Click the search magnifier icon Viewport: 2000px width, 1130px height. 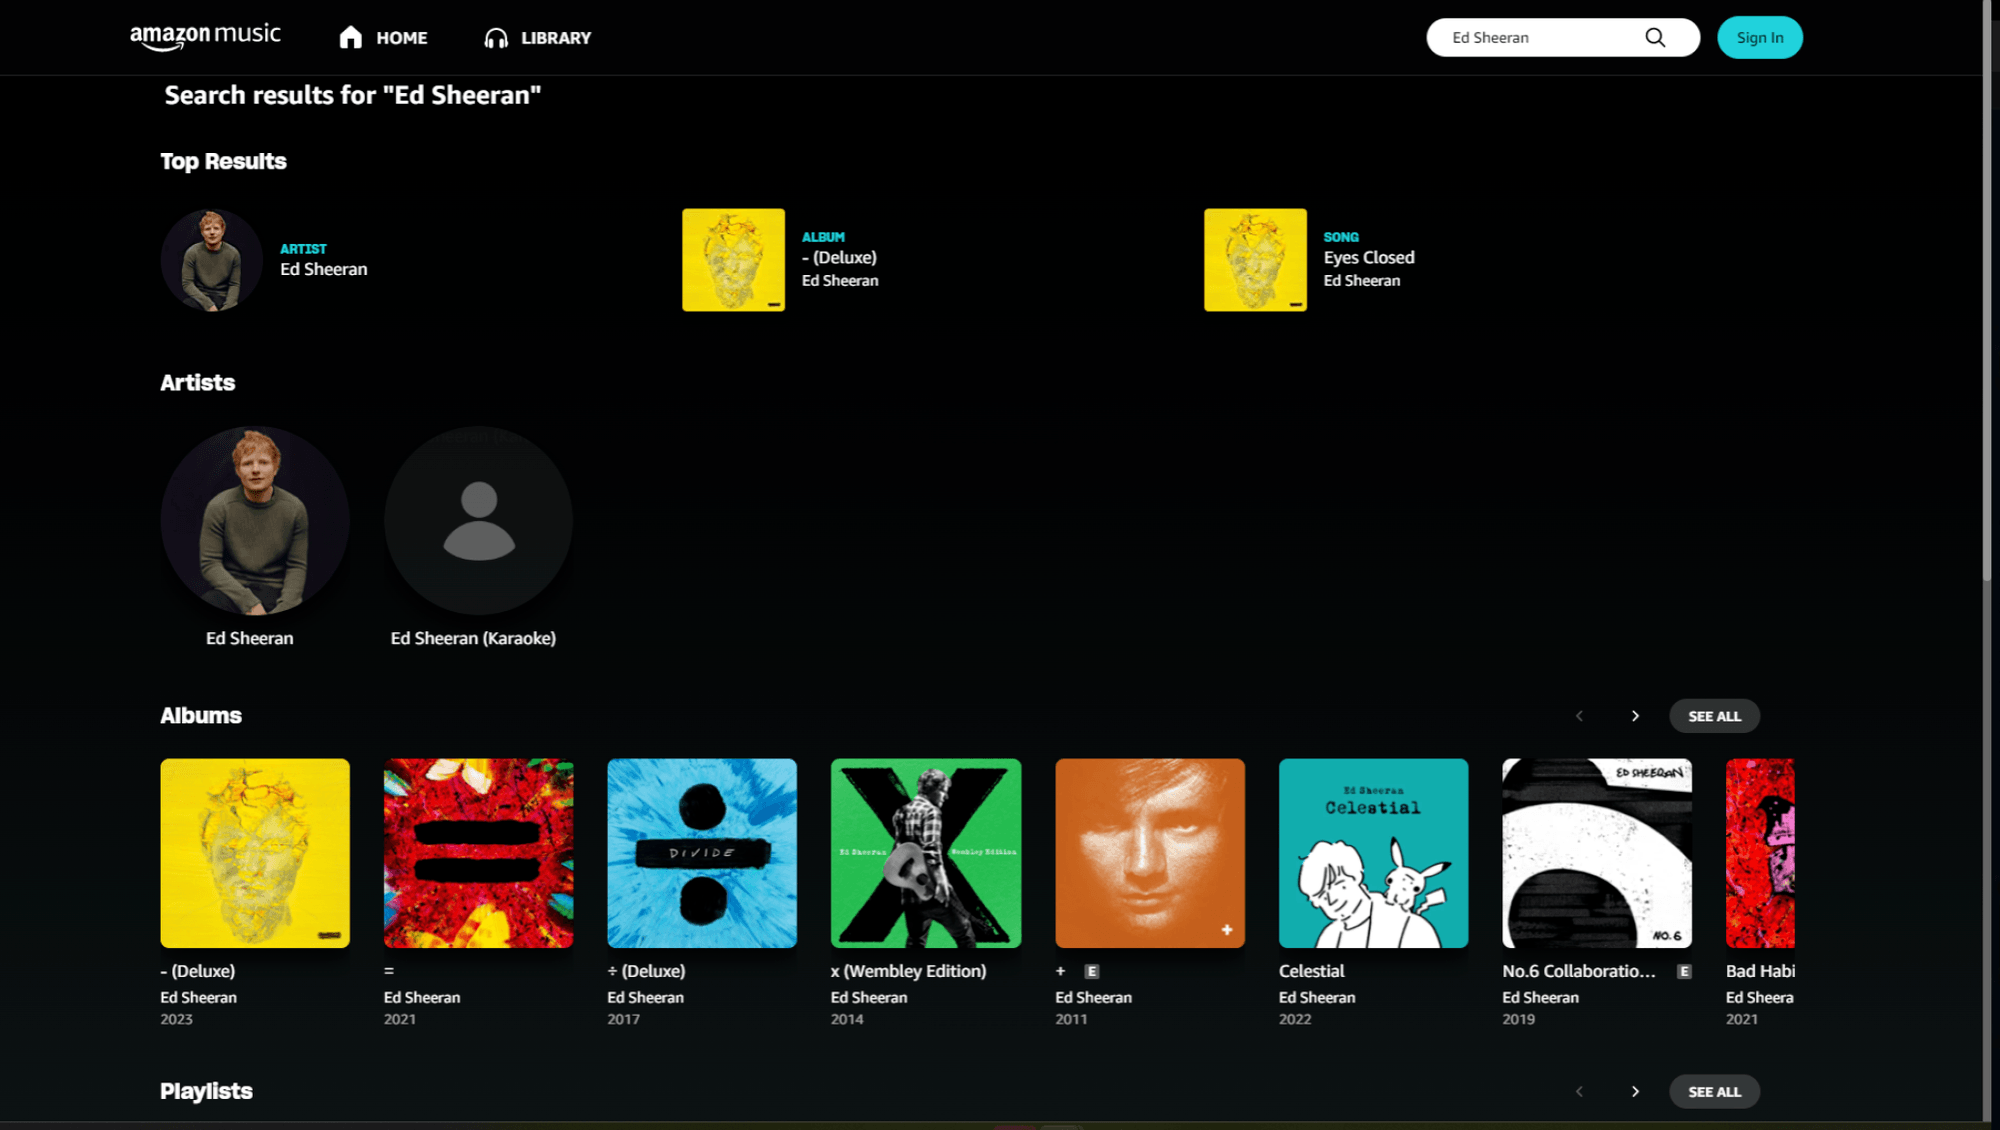(x=1655, y=37)
